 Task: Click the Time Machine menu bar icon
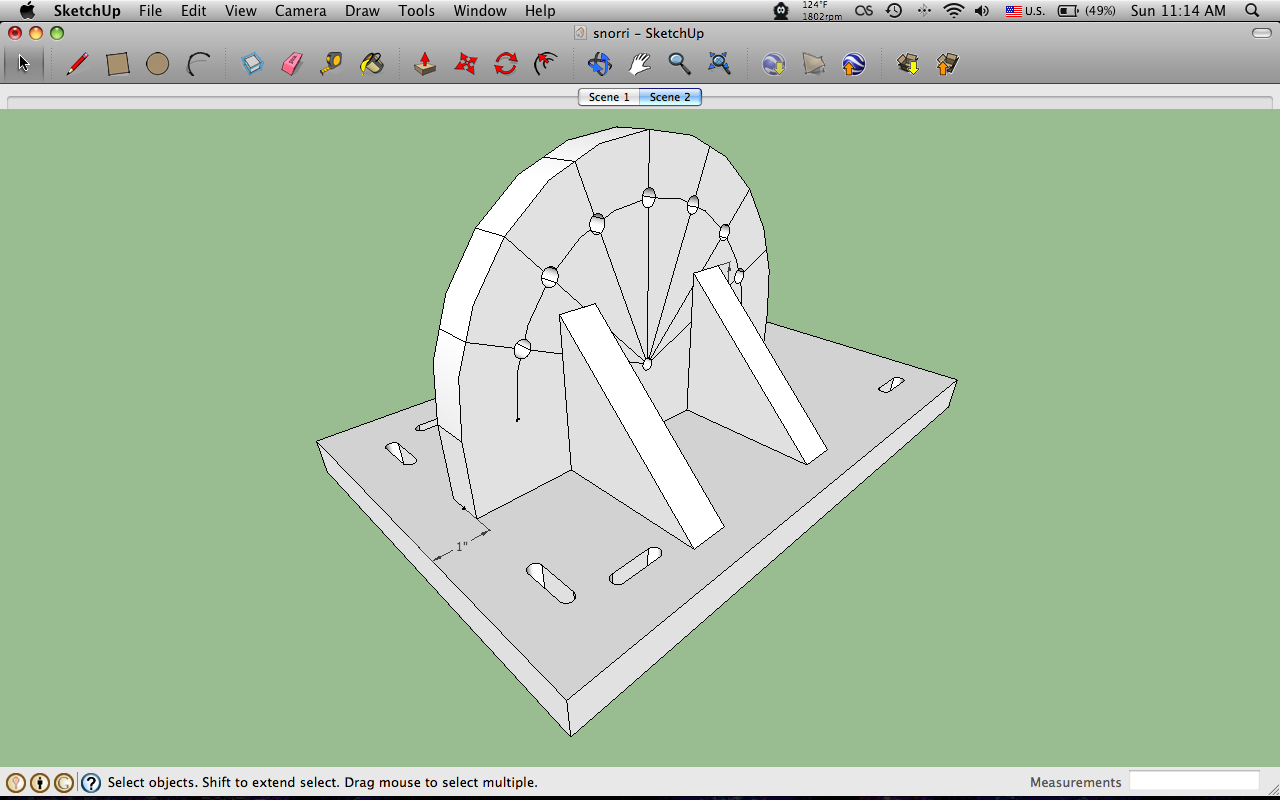tap(894, 11)
